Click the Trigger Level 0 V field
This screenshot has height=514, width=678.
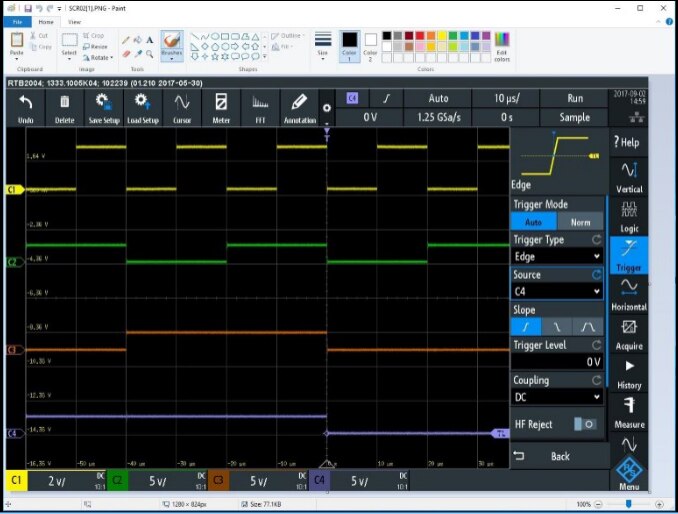pos(557,362)
